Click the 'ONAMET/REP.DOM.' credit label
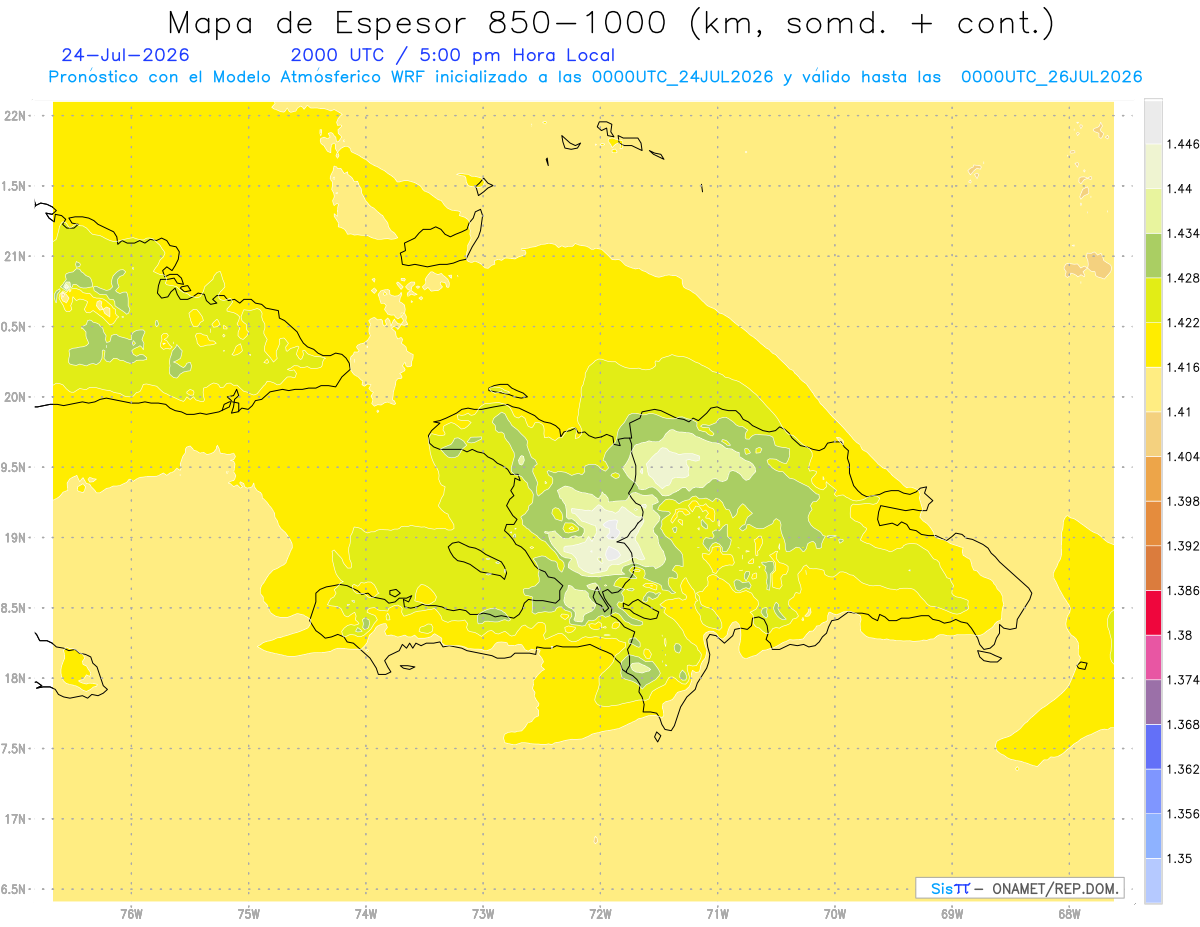Screen dimensions: 1200x927 tap(1056, 888)
